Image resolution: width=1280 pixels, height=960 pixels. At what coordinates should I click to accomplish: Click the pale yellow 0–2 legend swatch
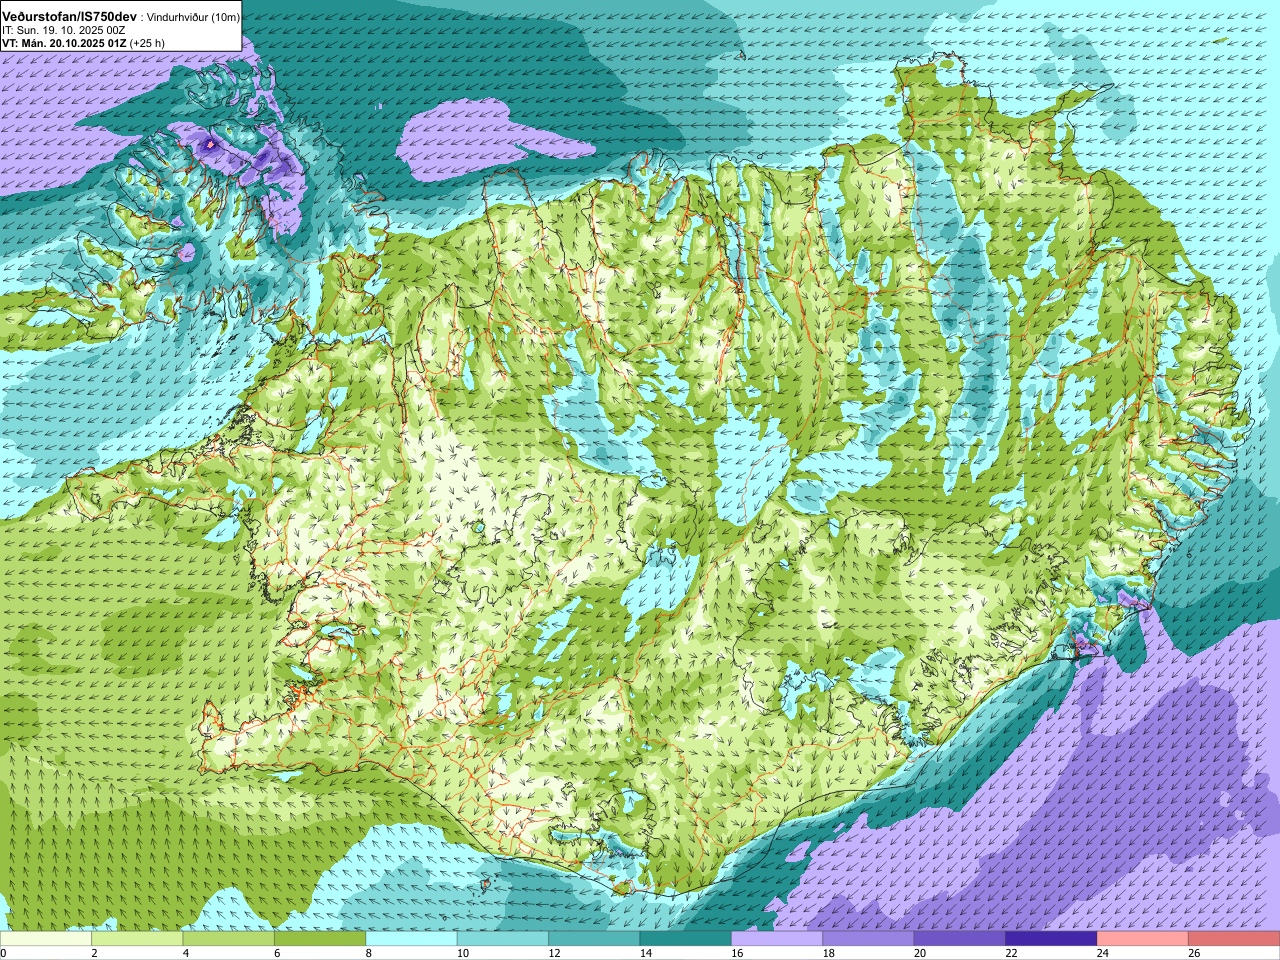coord(46,939)
